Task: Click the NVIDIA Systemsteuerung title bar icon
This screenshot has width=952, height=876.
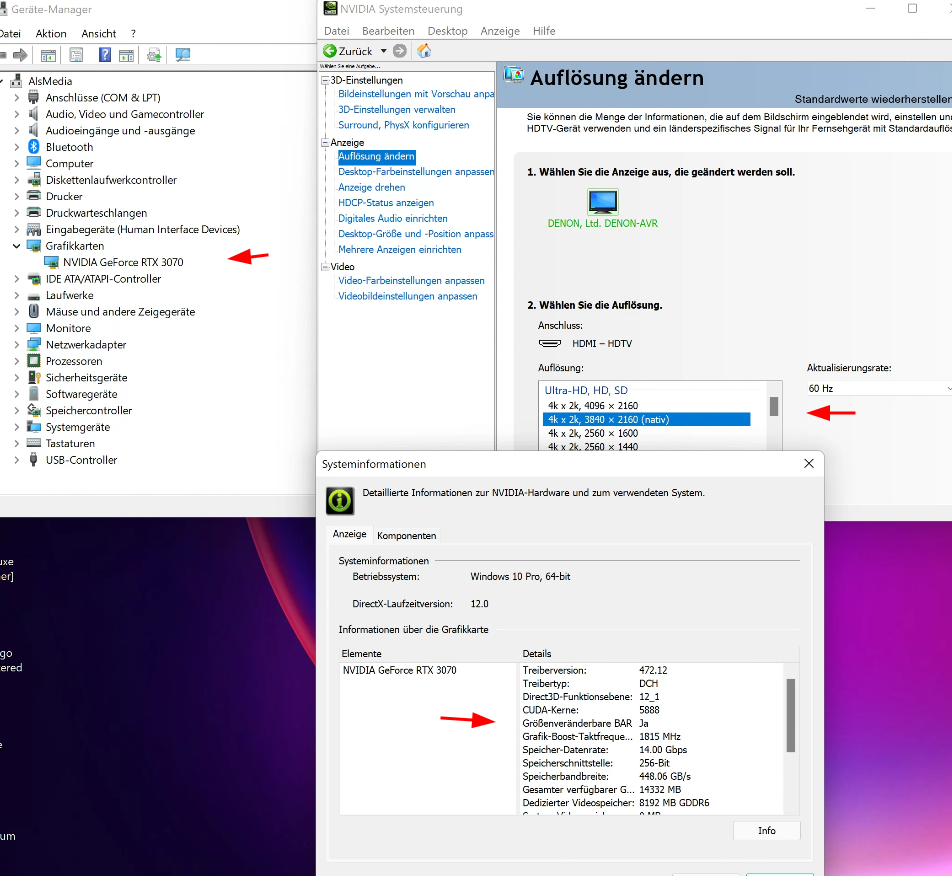Action: coord(330,8)
